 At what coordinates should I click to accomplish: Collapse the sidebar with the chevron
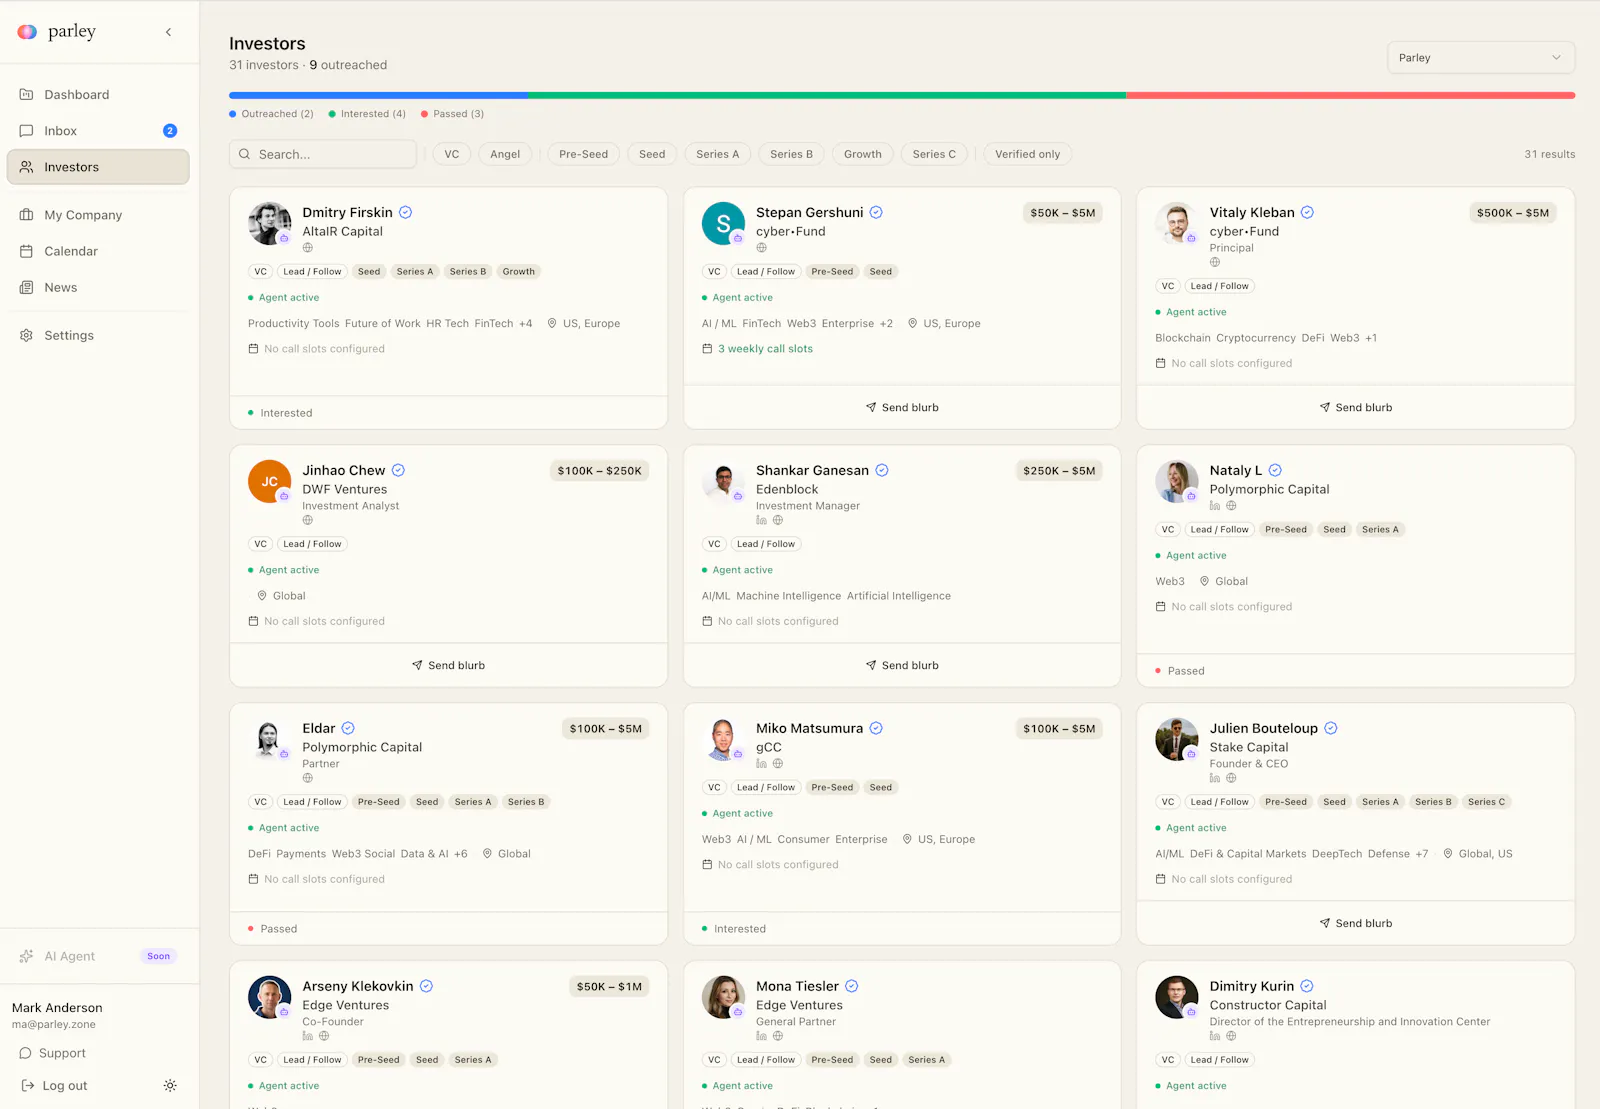[x=168, y=32]
